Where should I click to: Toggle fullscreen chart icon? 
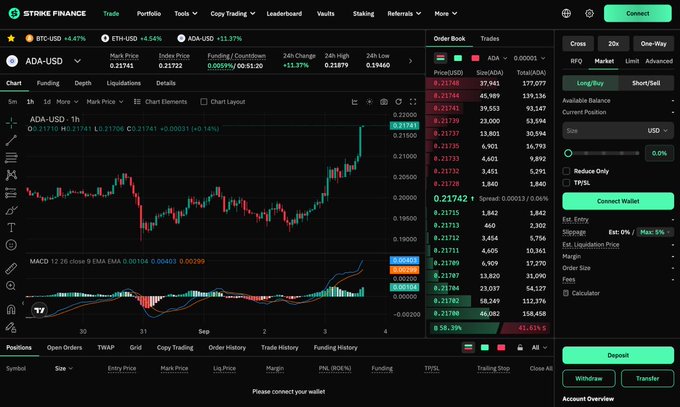pos(413,102)
